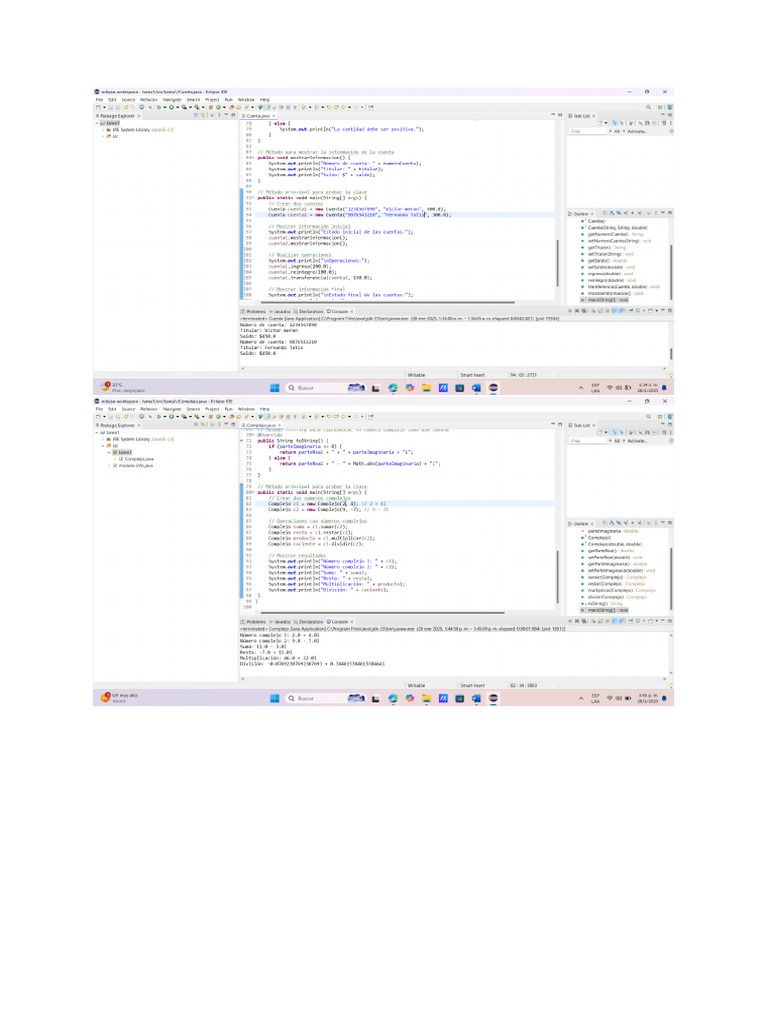The image size is (768, 1024).
Task: Click editor horizontal scrollbar in Complejo.java window
Action: [x=383, y=613]
